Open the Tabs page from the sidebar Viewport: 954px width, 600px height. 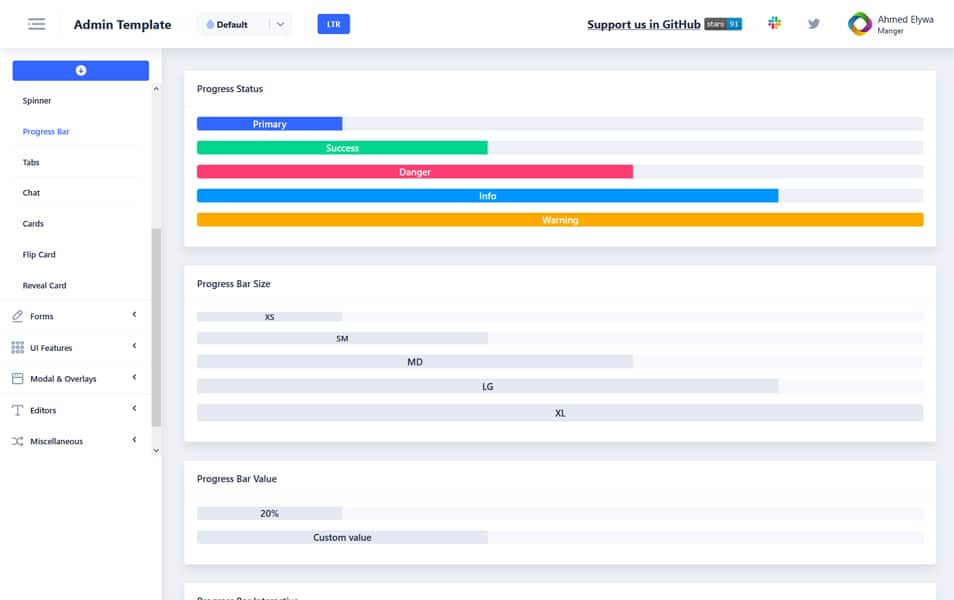point(29,162)
